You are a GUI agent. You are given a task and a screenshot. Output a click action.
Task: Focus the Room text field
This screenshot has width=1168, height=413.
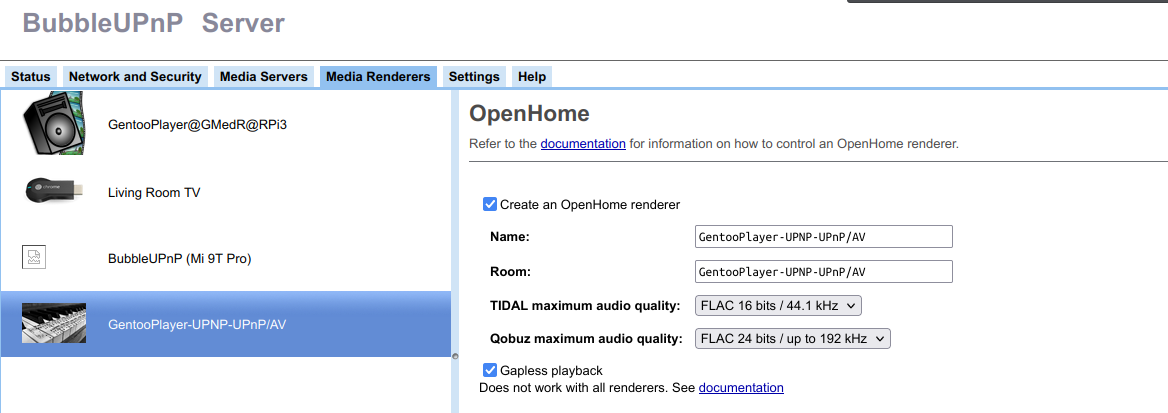(x=823, y=272)
